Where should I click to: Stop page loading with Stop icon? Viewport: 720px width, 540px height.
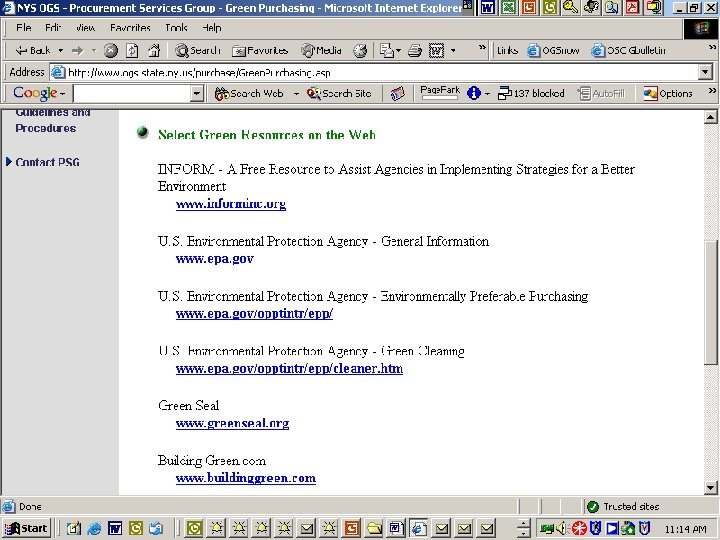(x=110, y=50)
